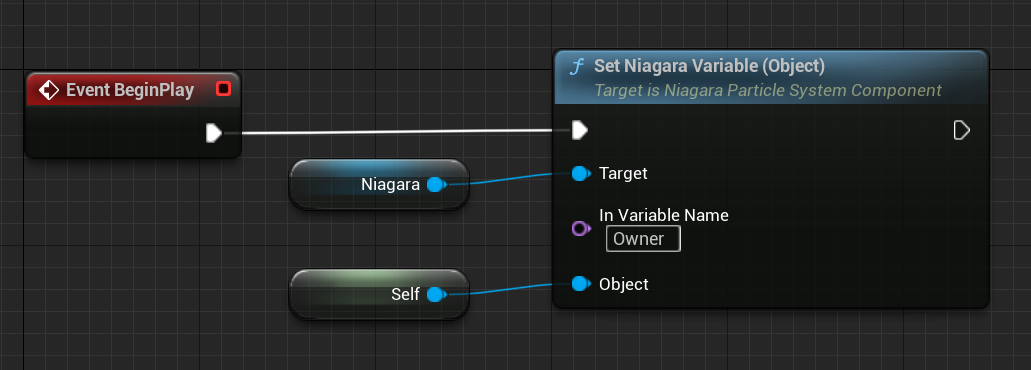Edit the Owner variable name field
1031x370 pixels.
(643, 239)
